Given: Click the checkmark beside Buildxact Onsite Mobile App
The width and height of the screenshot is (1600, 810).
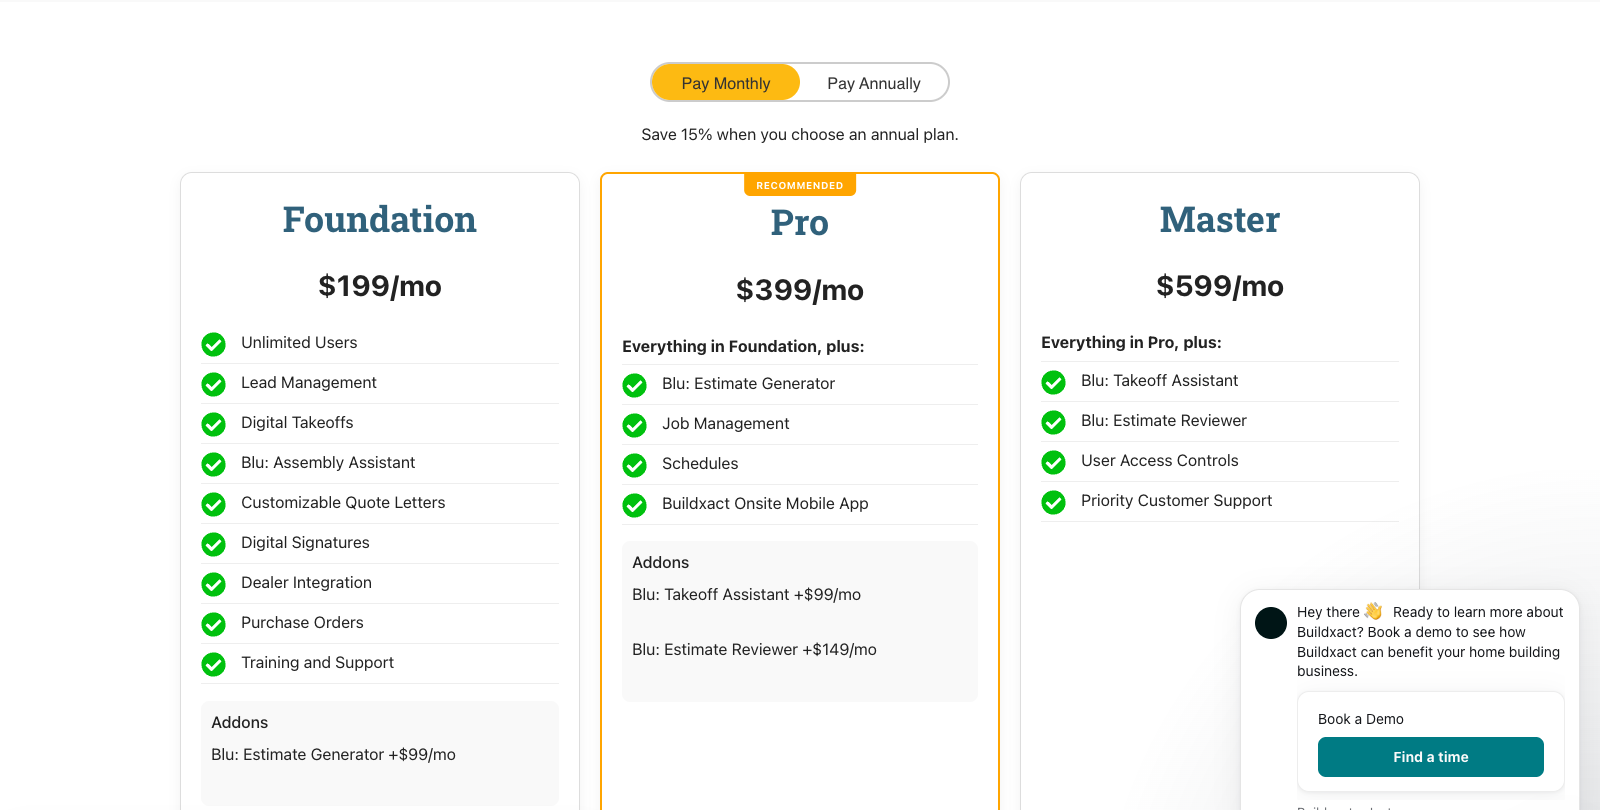Looking at the screenshot, I should tap(634, 505).
